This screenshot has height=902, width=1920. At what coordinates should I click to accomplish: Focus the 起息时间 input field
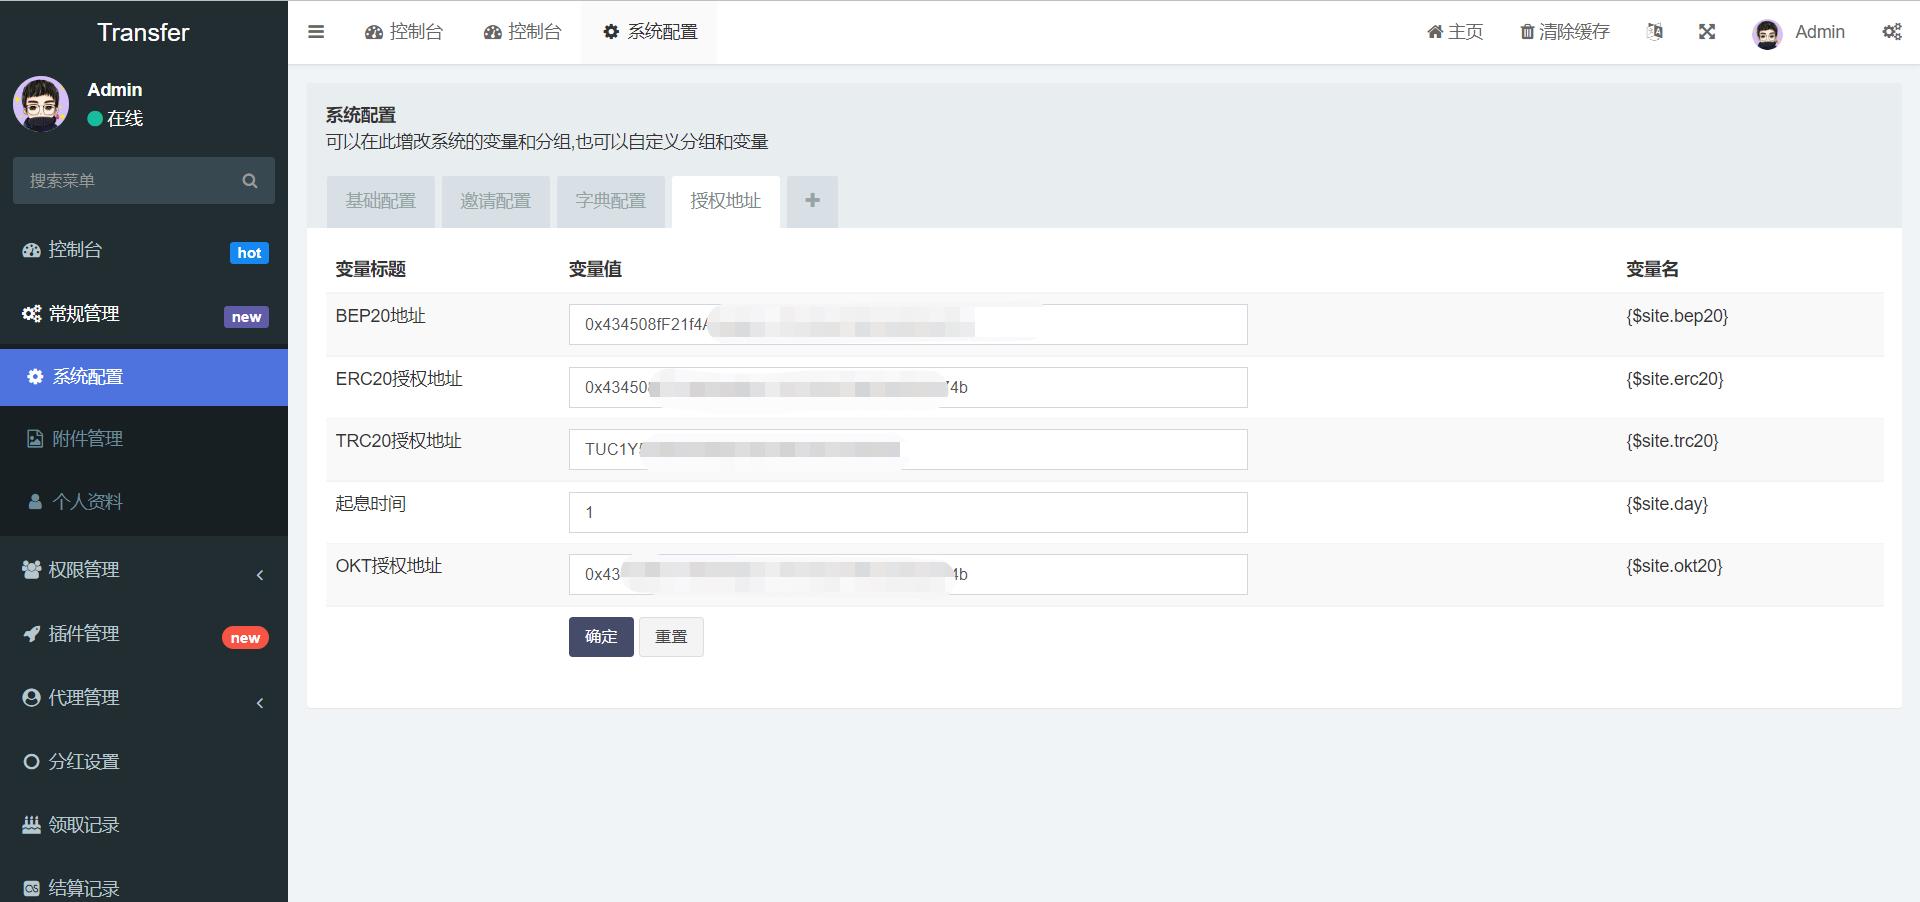click(x=908, y=512)
